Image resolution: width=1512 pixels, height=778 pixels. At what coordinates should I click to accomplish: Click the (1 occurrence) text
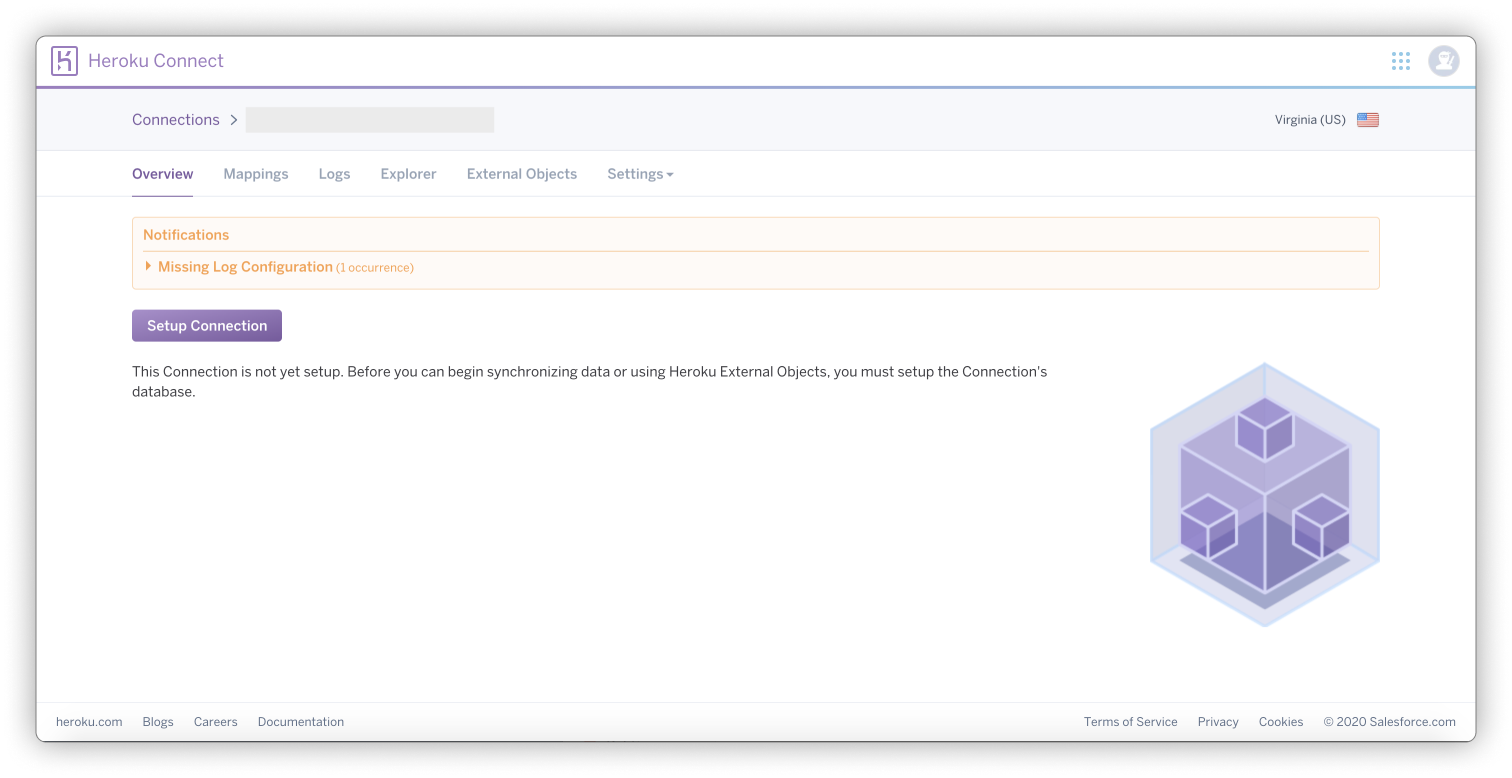(x=375, y=268)
